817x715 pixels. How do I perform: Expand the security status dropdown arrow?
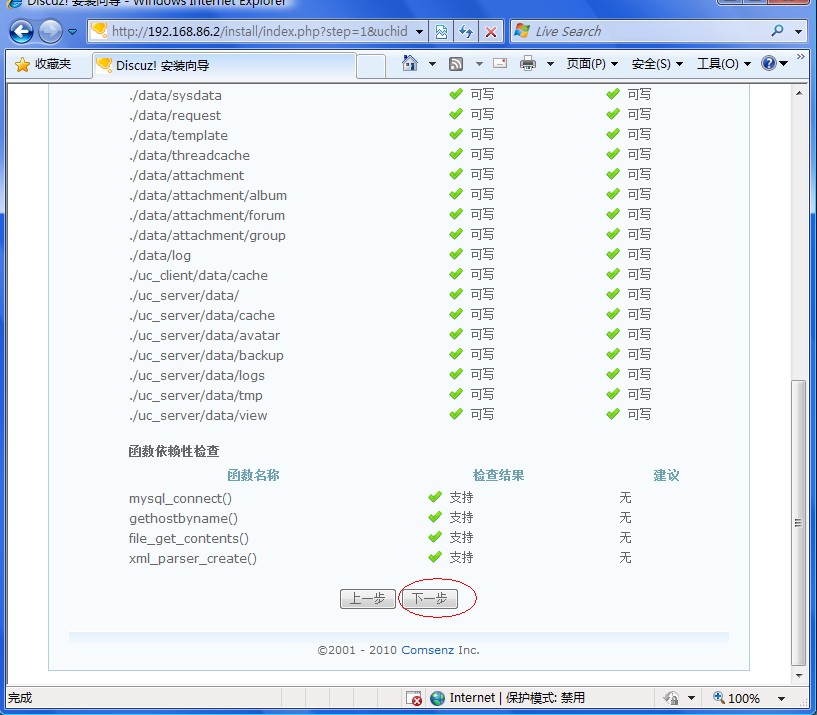coord(691,698)
